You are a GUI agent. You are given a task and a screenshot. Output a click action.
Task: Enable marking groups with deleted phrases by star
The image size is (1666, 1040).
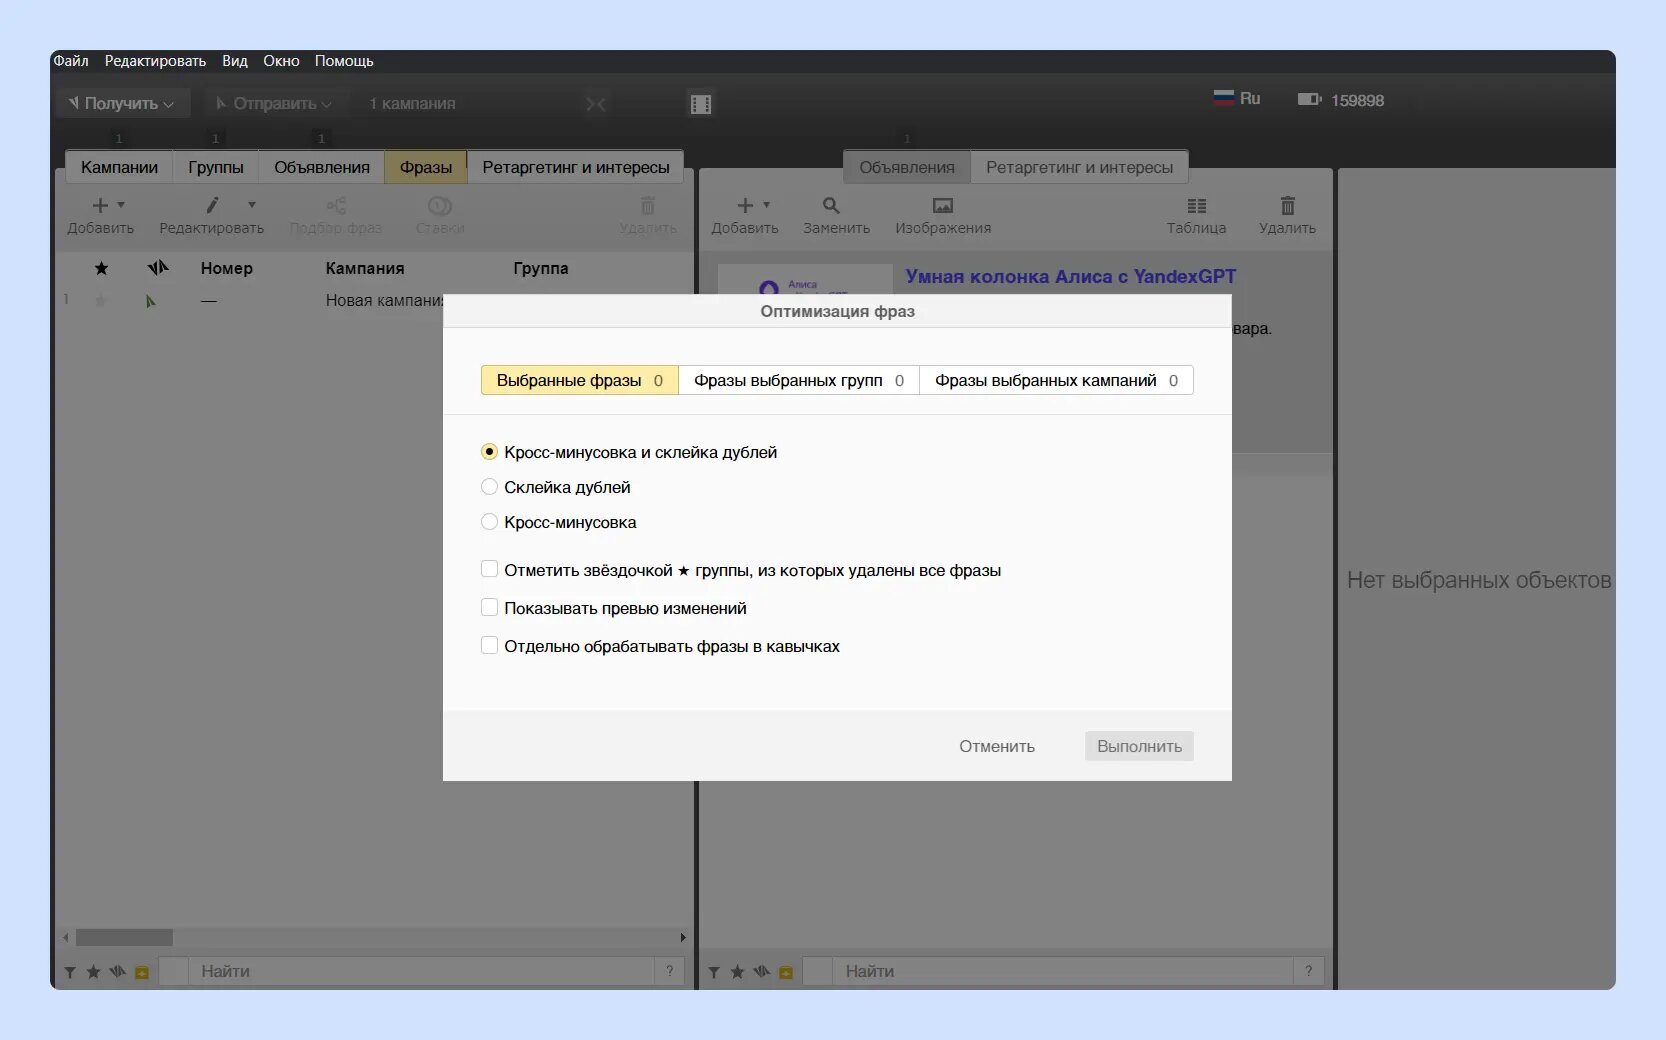489,570
